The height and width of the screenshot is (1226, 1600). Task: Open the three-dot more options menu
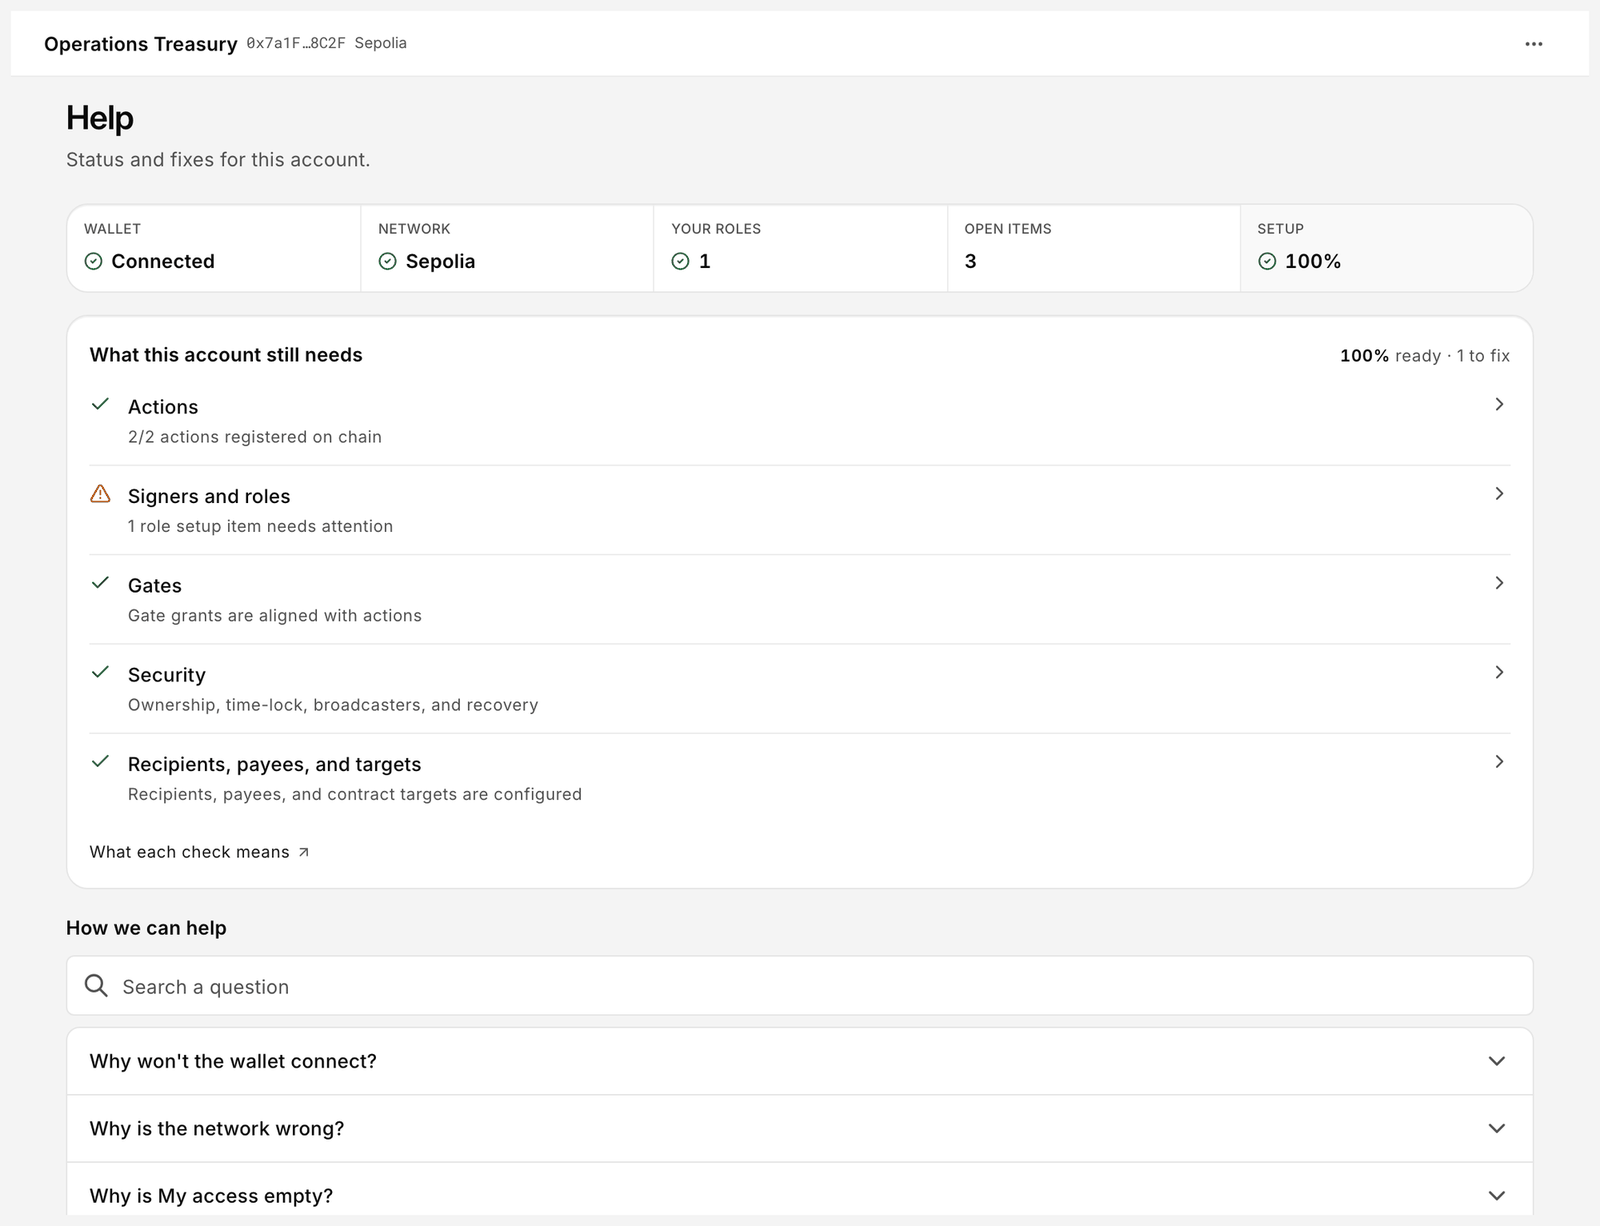(x=1533, y=44)
